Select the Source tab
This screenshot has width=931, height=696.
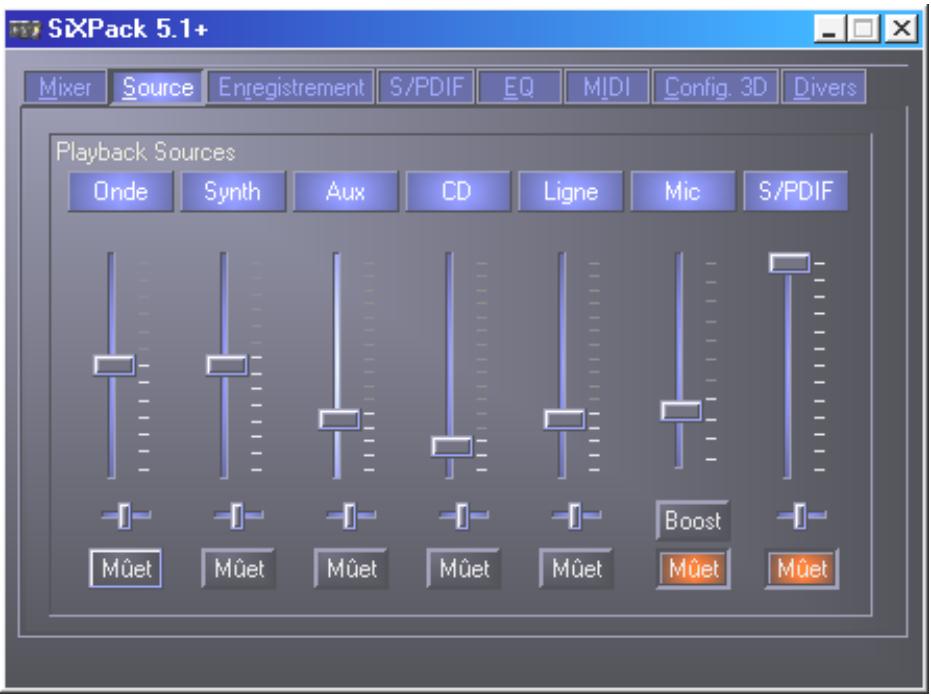point(157,87)
